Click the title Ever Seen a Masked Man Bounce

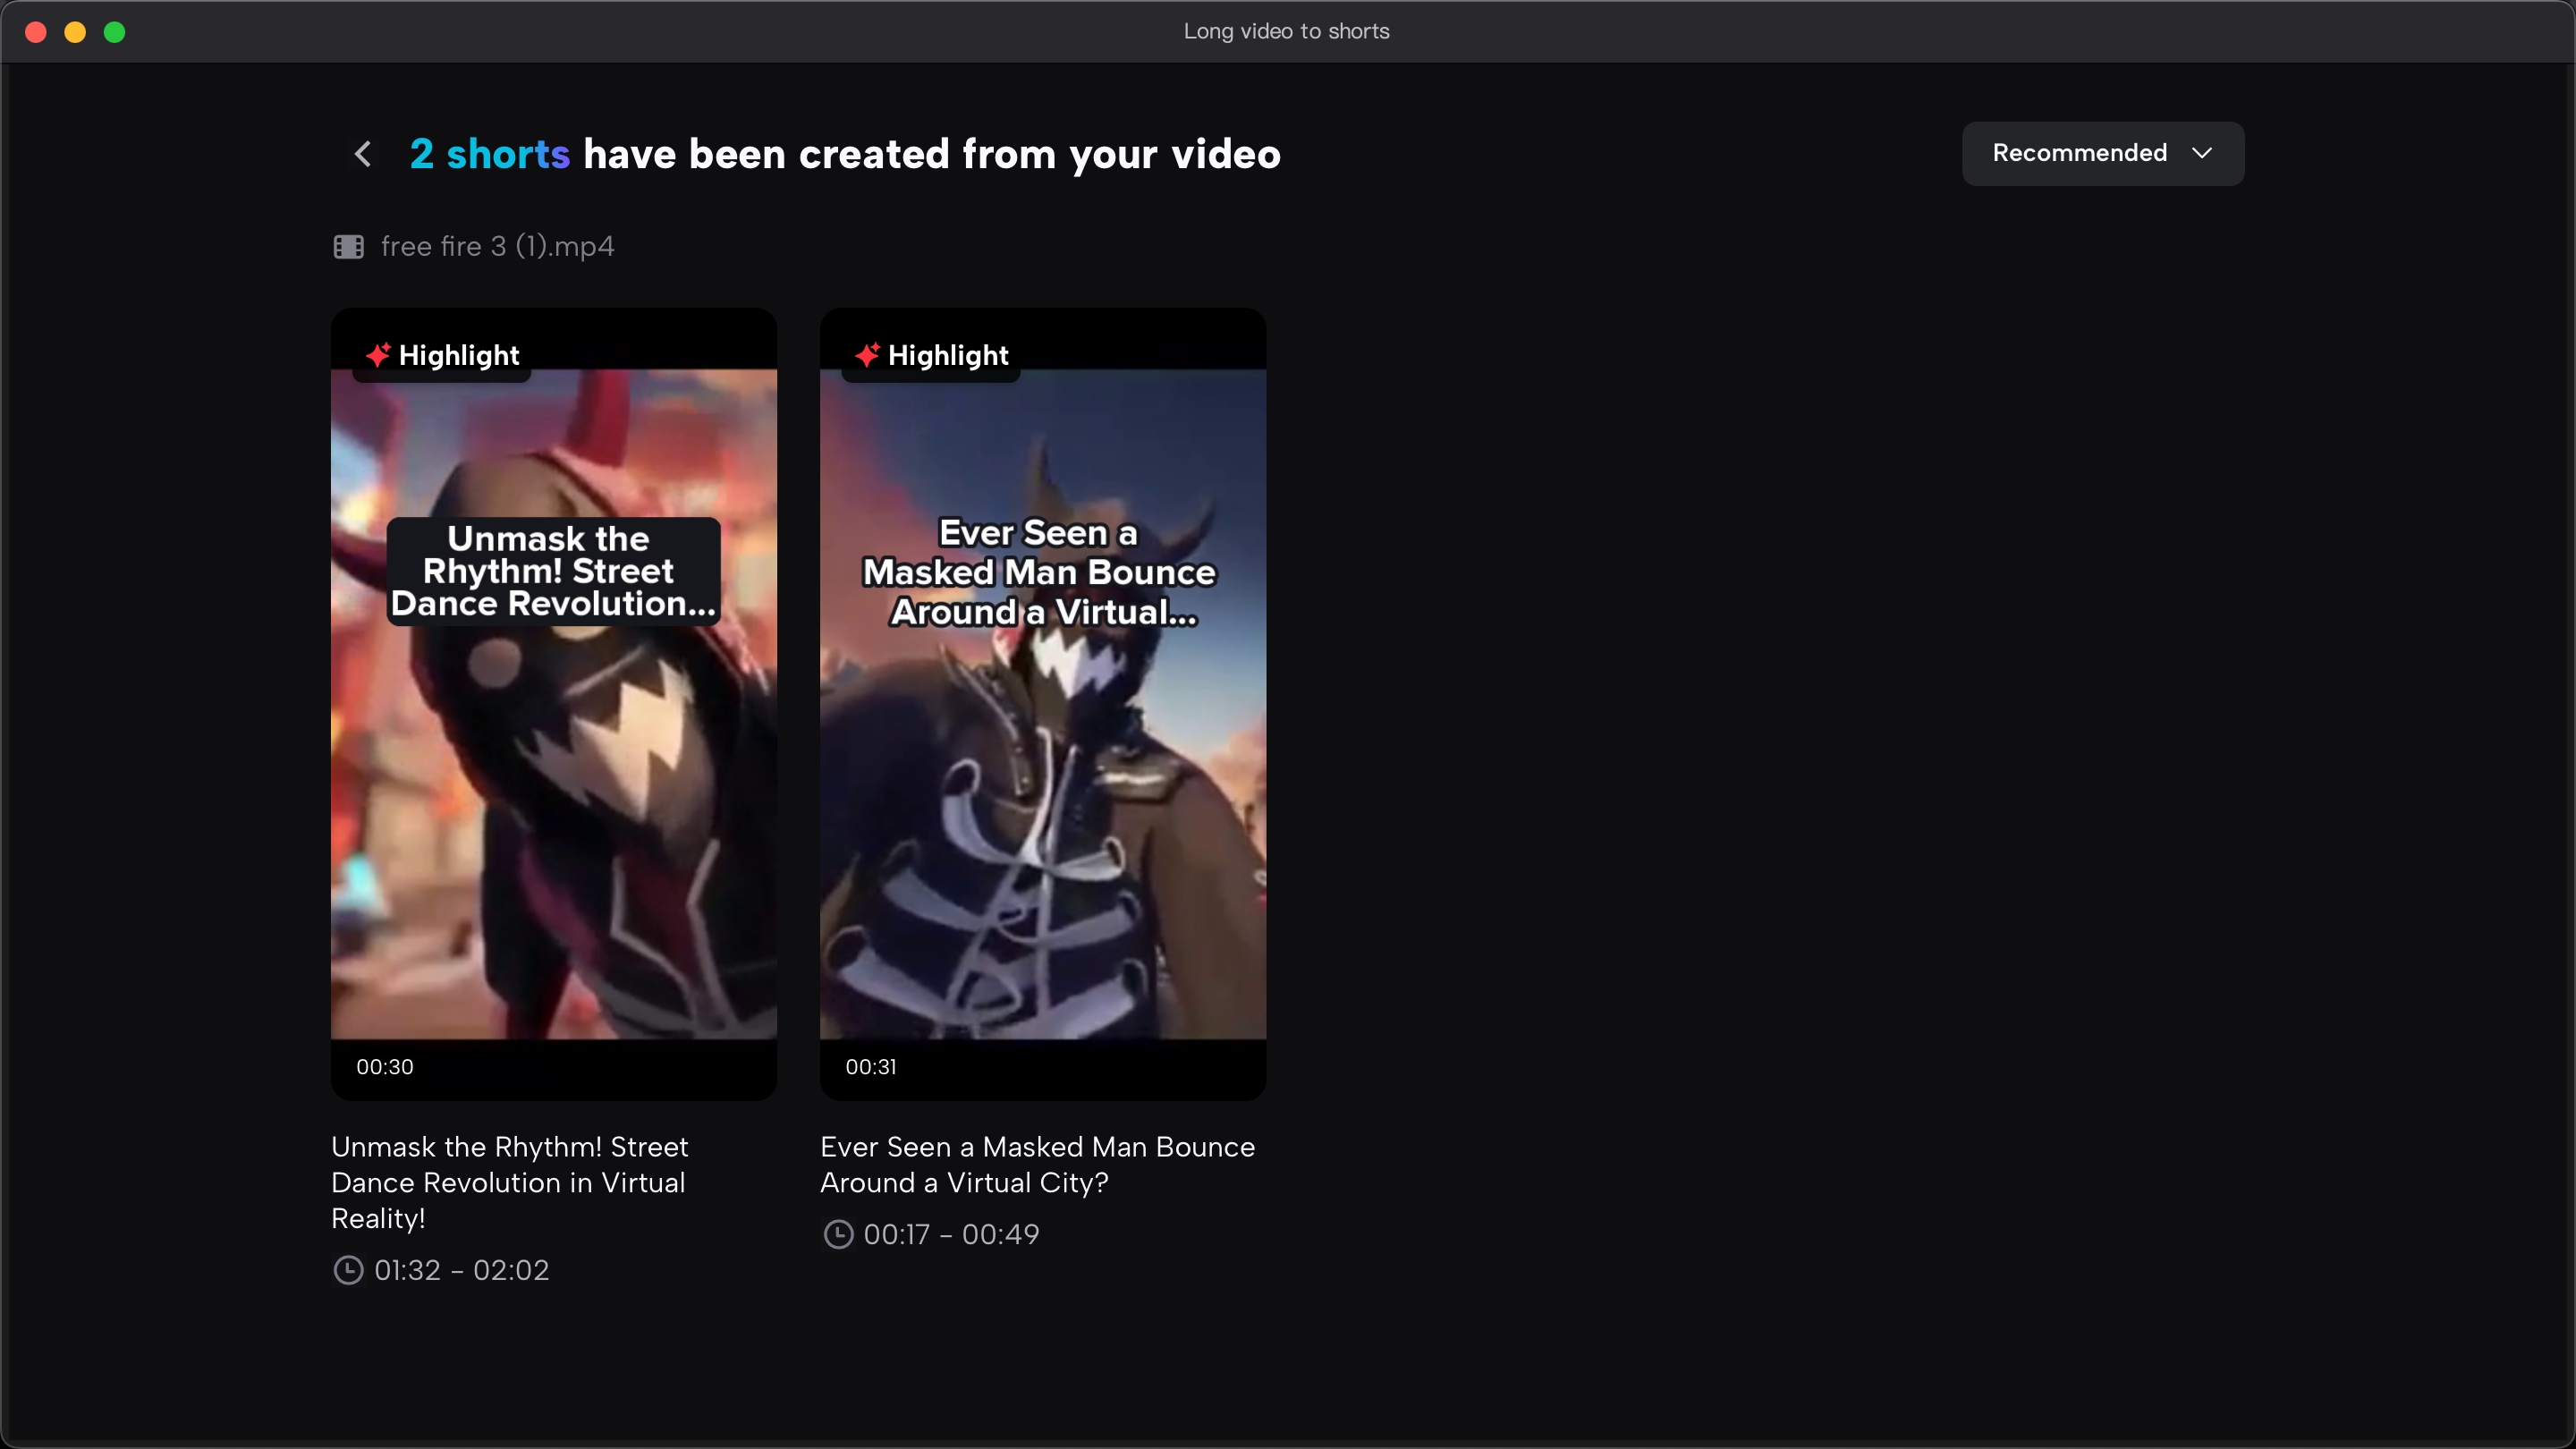[1037, 1164]
